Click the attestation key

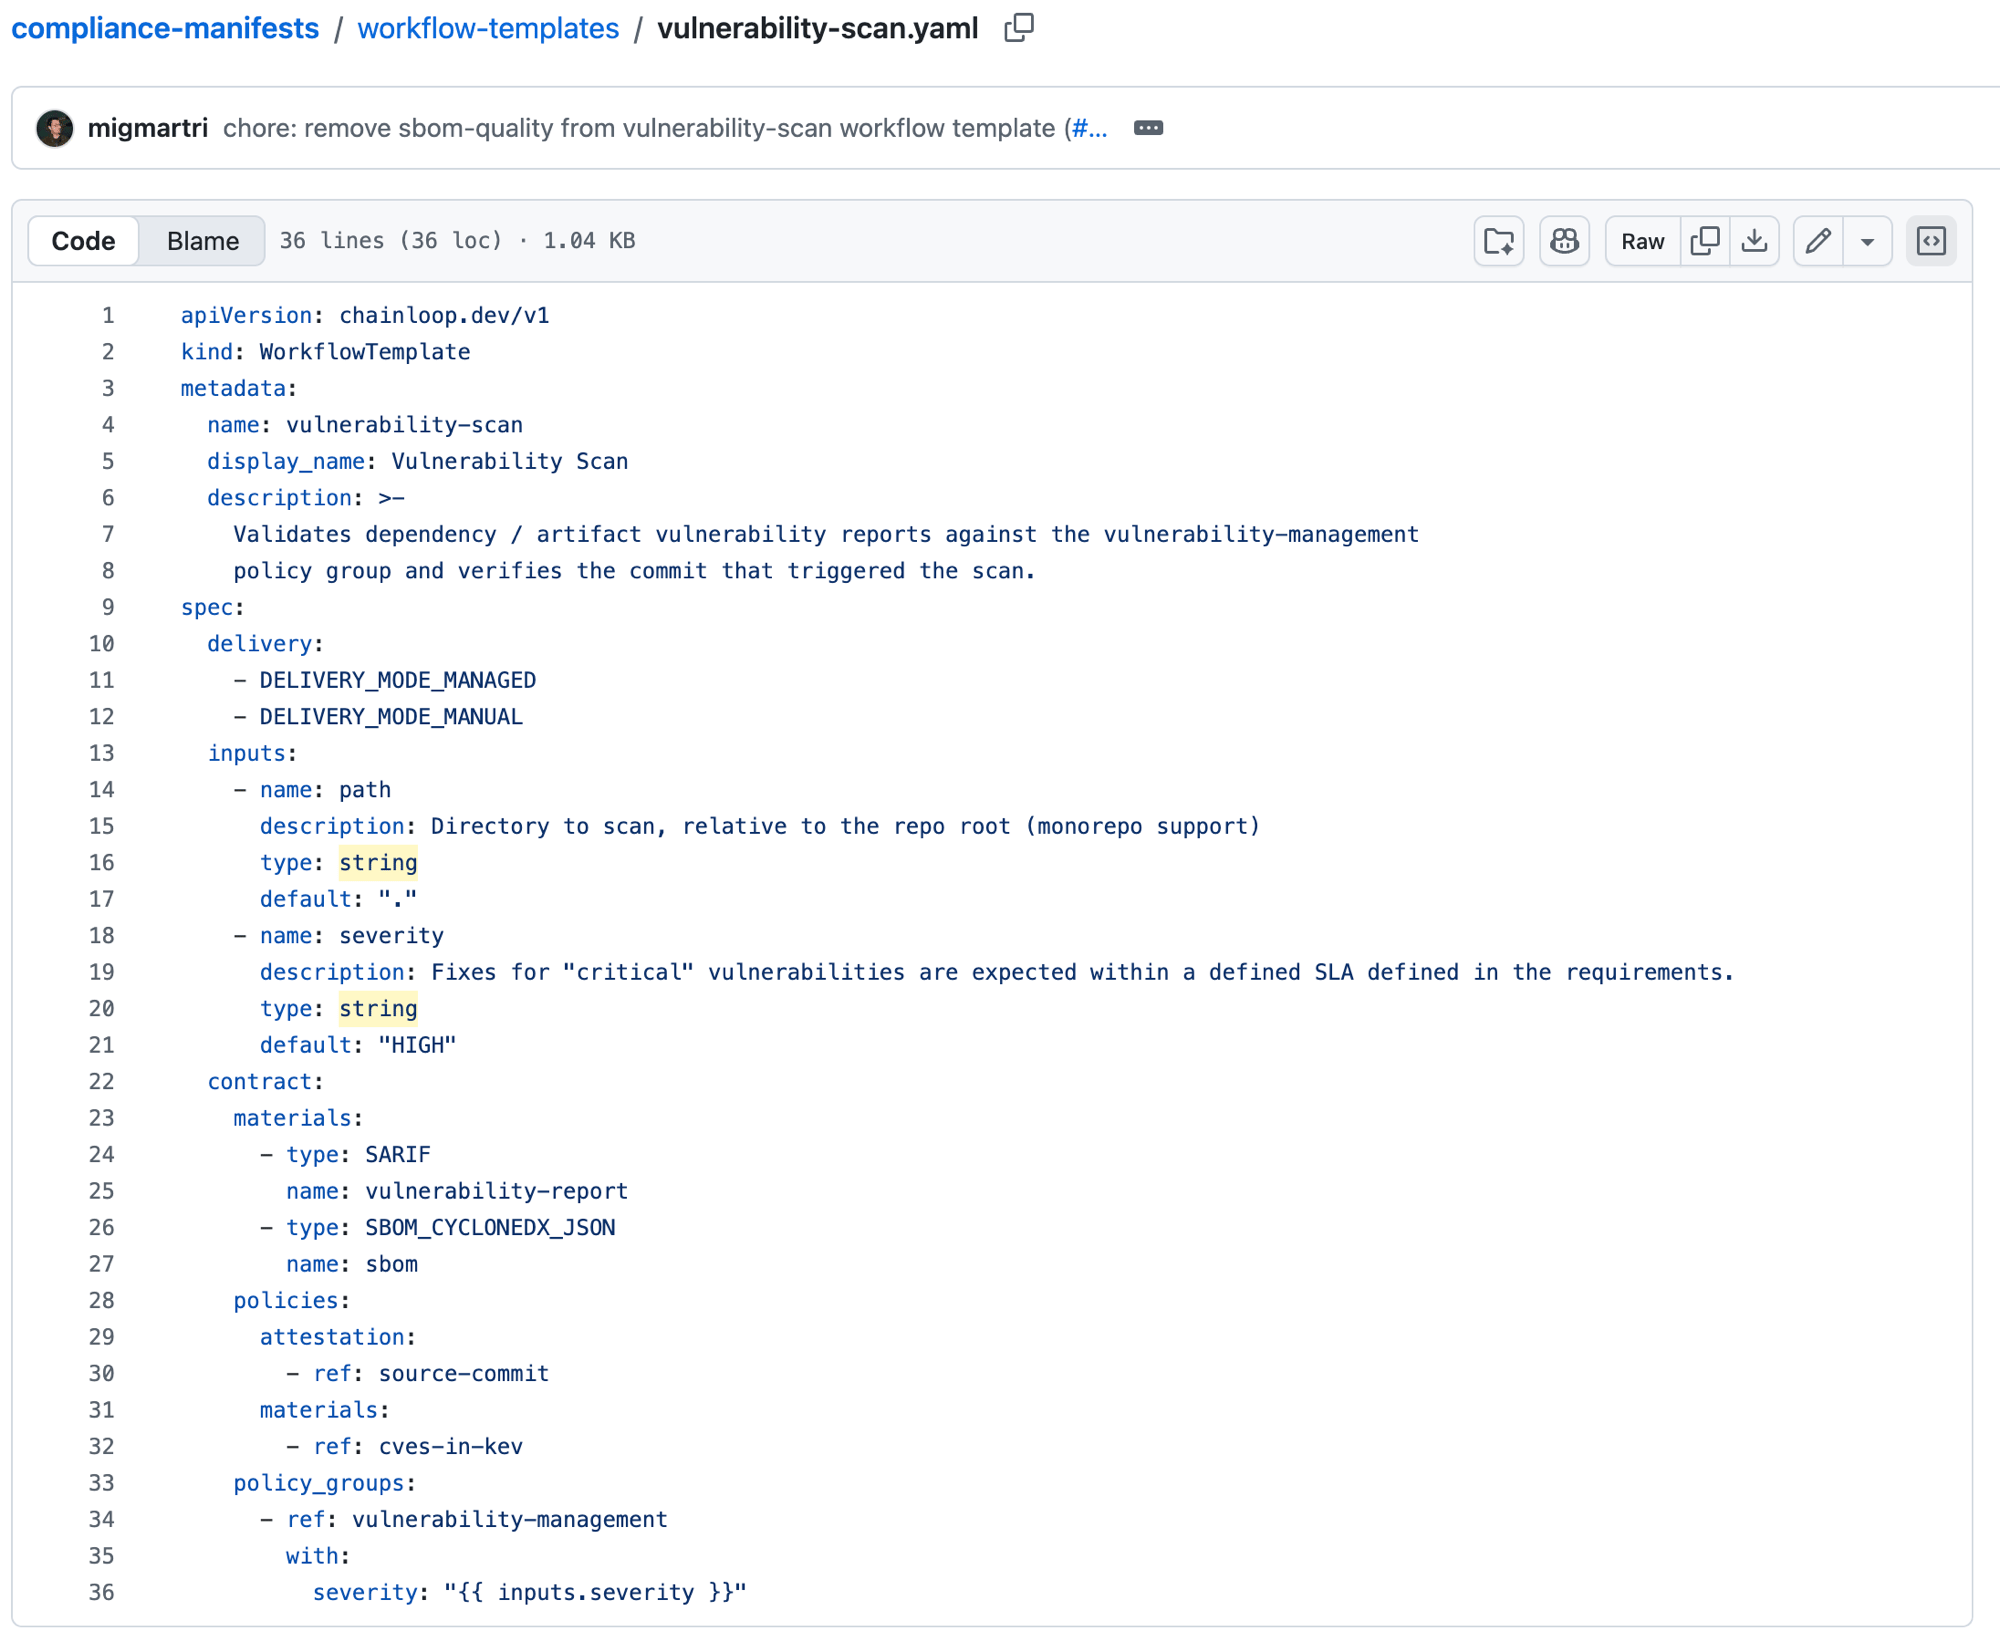(332, 1338)
